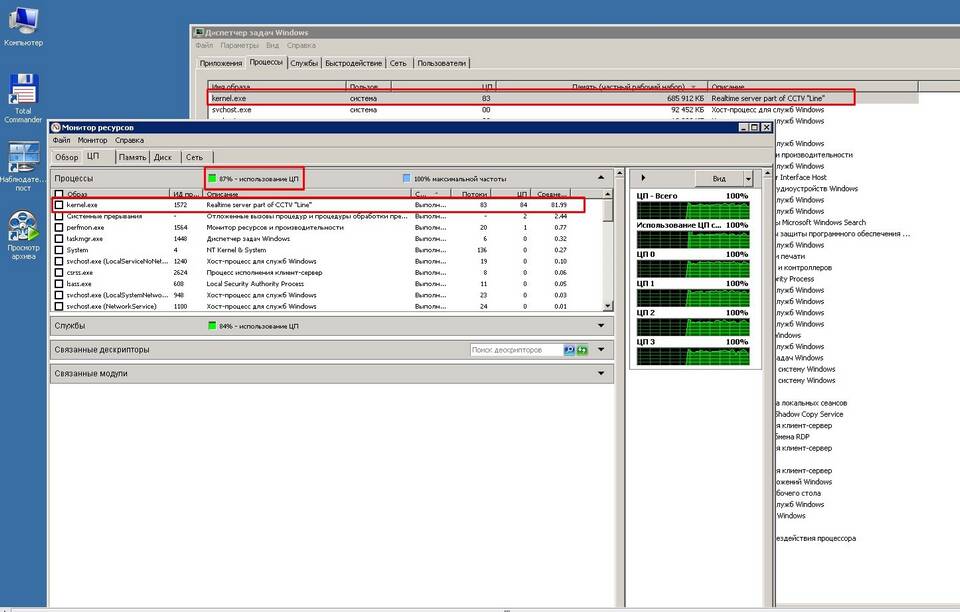Open the Быстродействие tab in Task Manager
Screen dimensions: 960x612
tap(353, 63)
